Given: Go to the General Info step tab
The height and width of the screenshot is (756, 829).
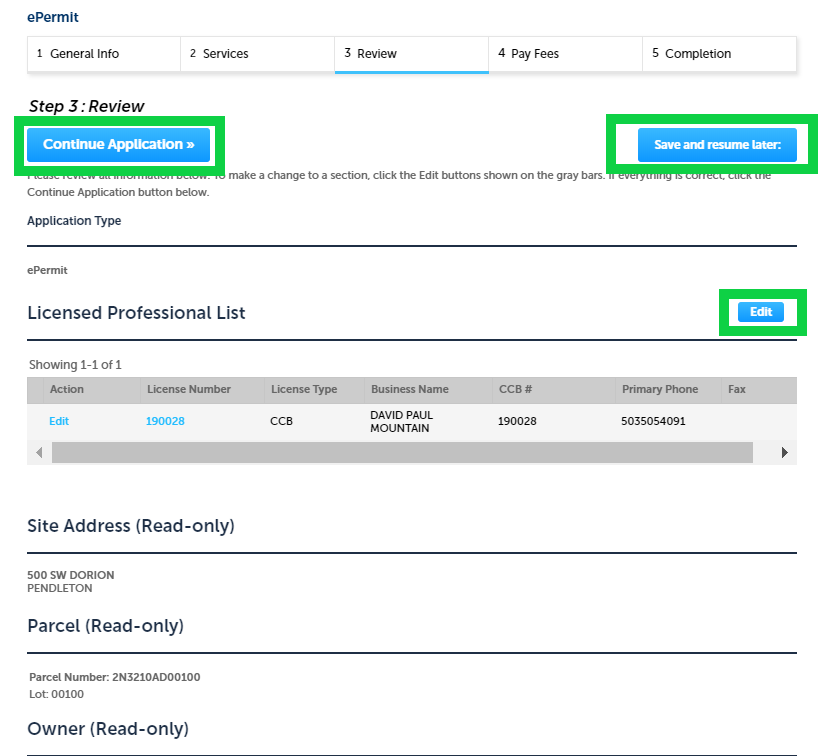Looking at the screenshot, I should click(103, 54).
